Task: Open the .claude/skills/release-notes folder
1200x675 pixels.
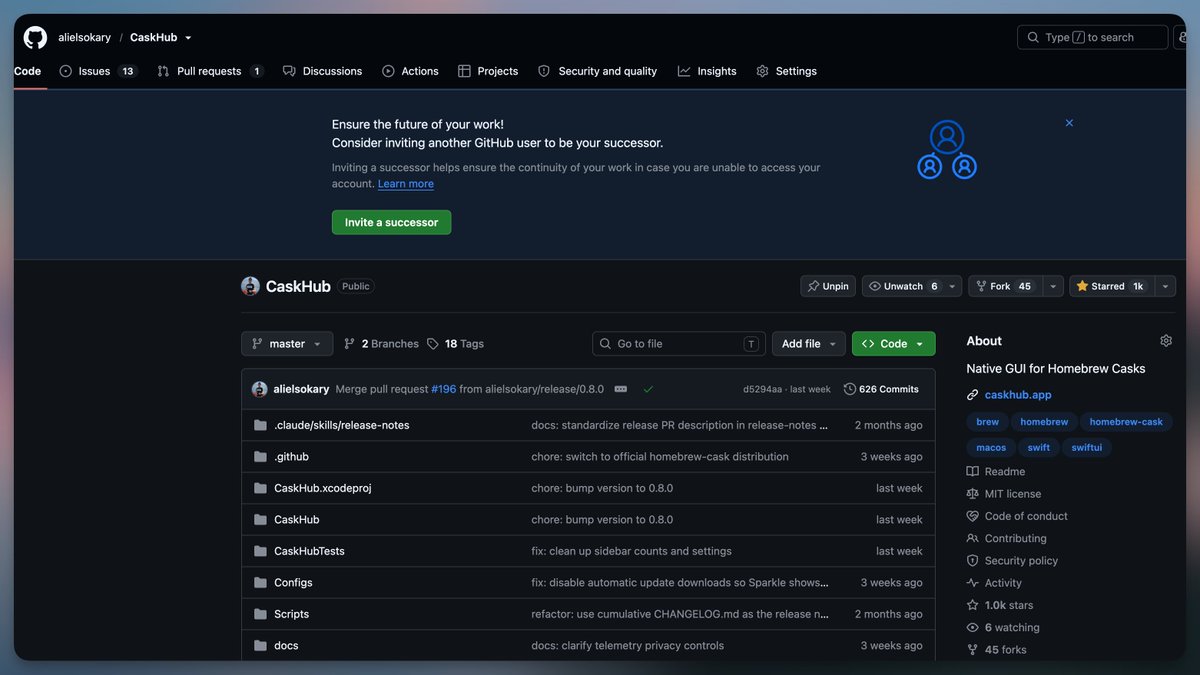Action: (x=342, y=425)
